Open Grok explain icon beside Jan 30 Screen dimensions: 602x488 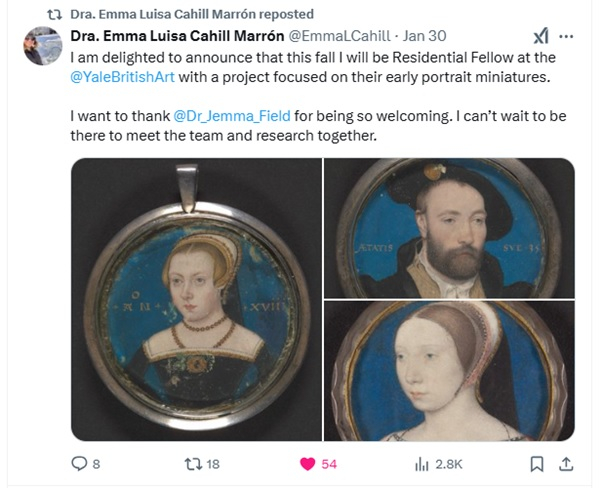541,36
